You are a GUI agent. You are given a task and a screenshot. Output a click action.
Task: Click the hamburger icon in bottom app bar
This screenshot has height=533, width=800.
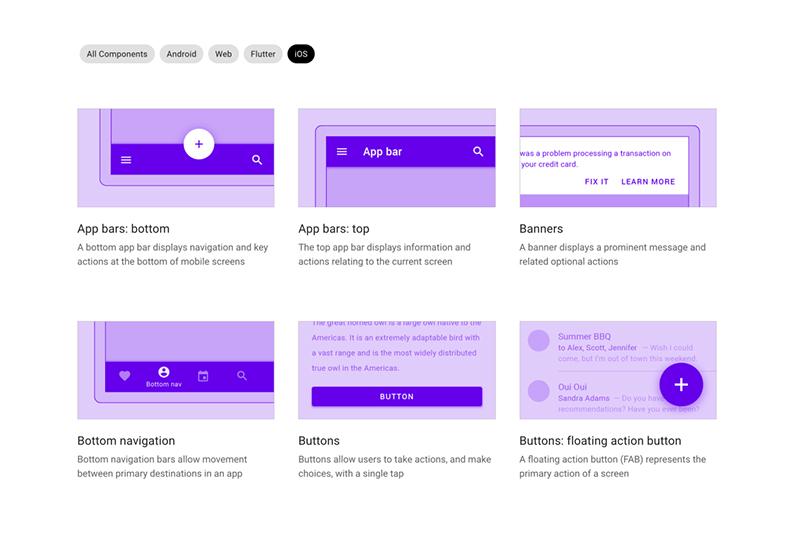pyautogui.click(x=126, y=160)
